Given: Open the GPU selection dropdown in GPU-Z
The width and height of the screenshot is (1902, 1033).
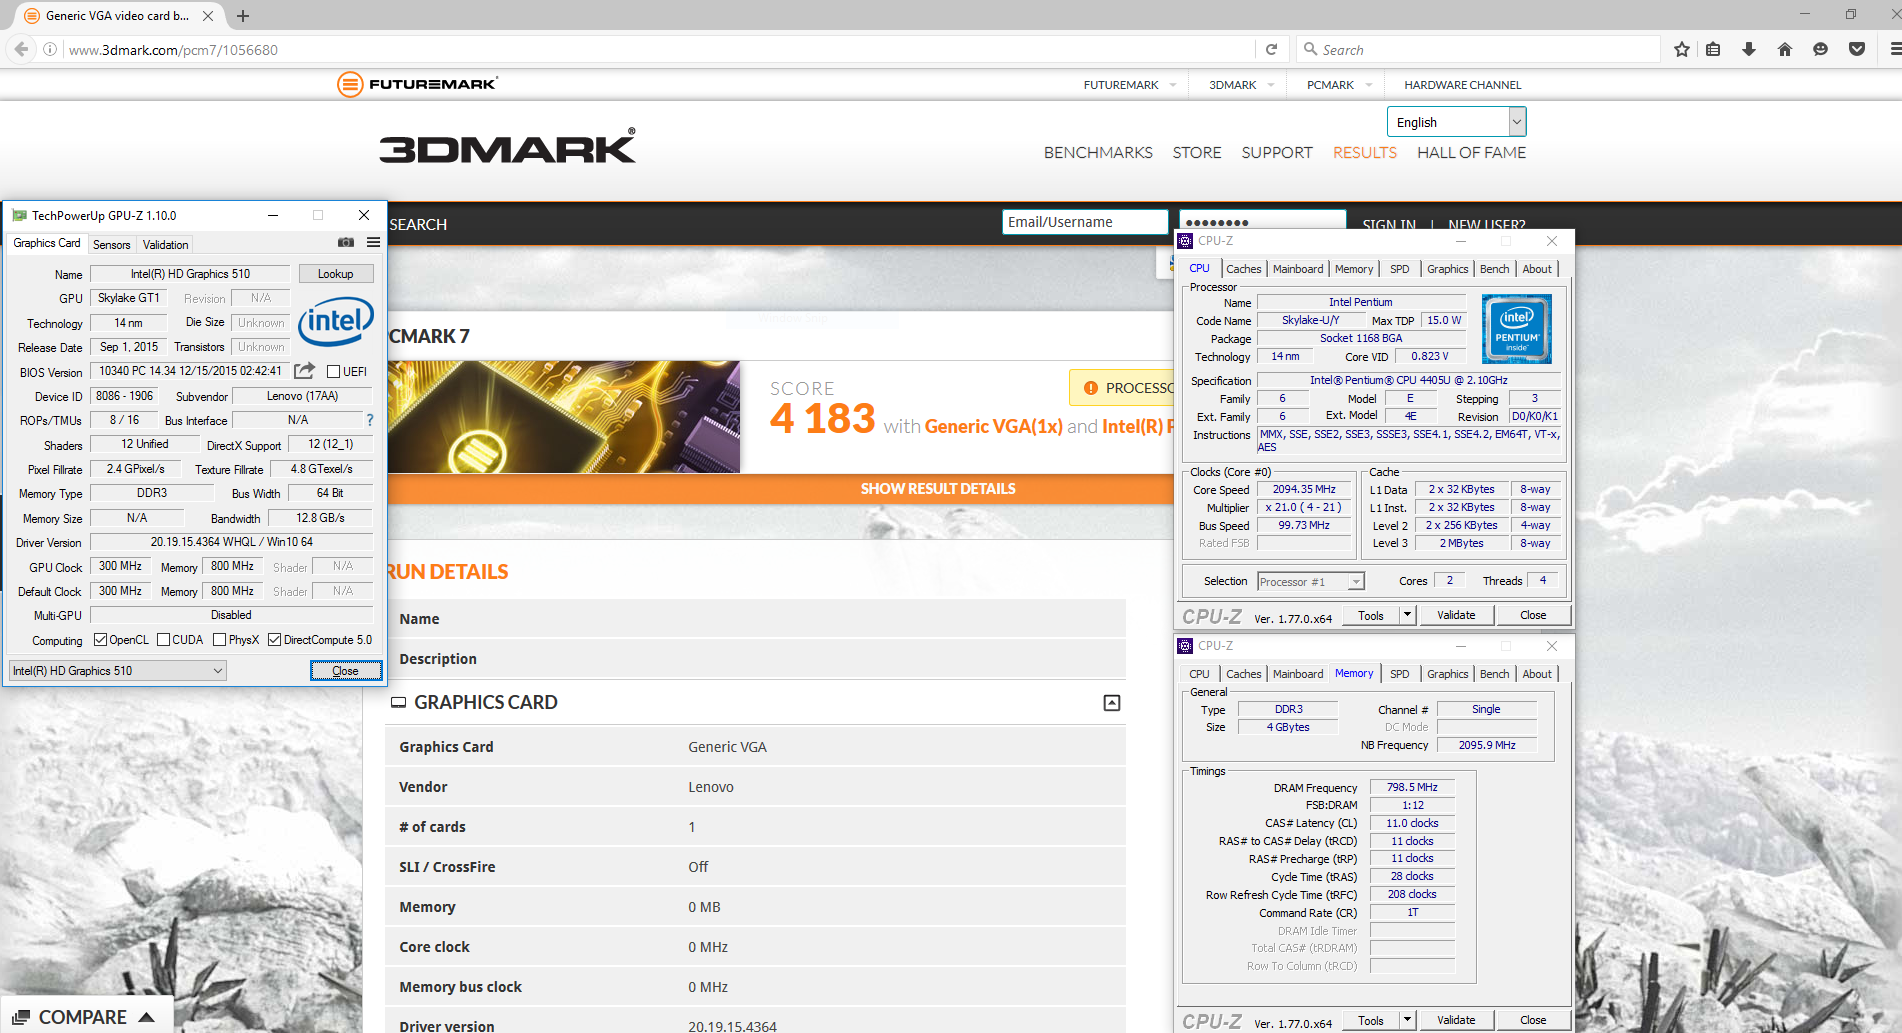Looking at the screenshot, I should tap(117, 671).
